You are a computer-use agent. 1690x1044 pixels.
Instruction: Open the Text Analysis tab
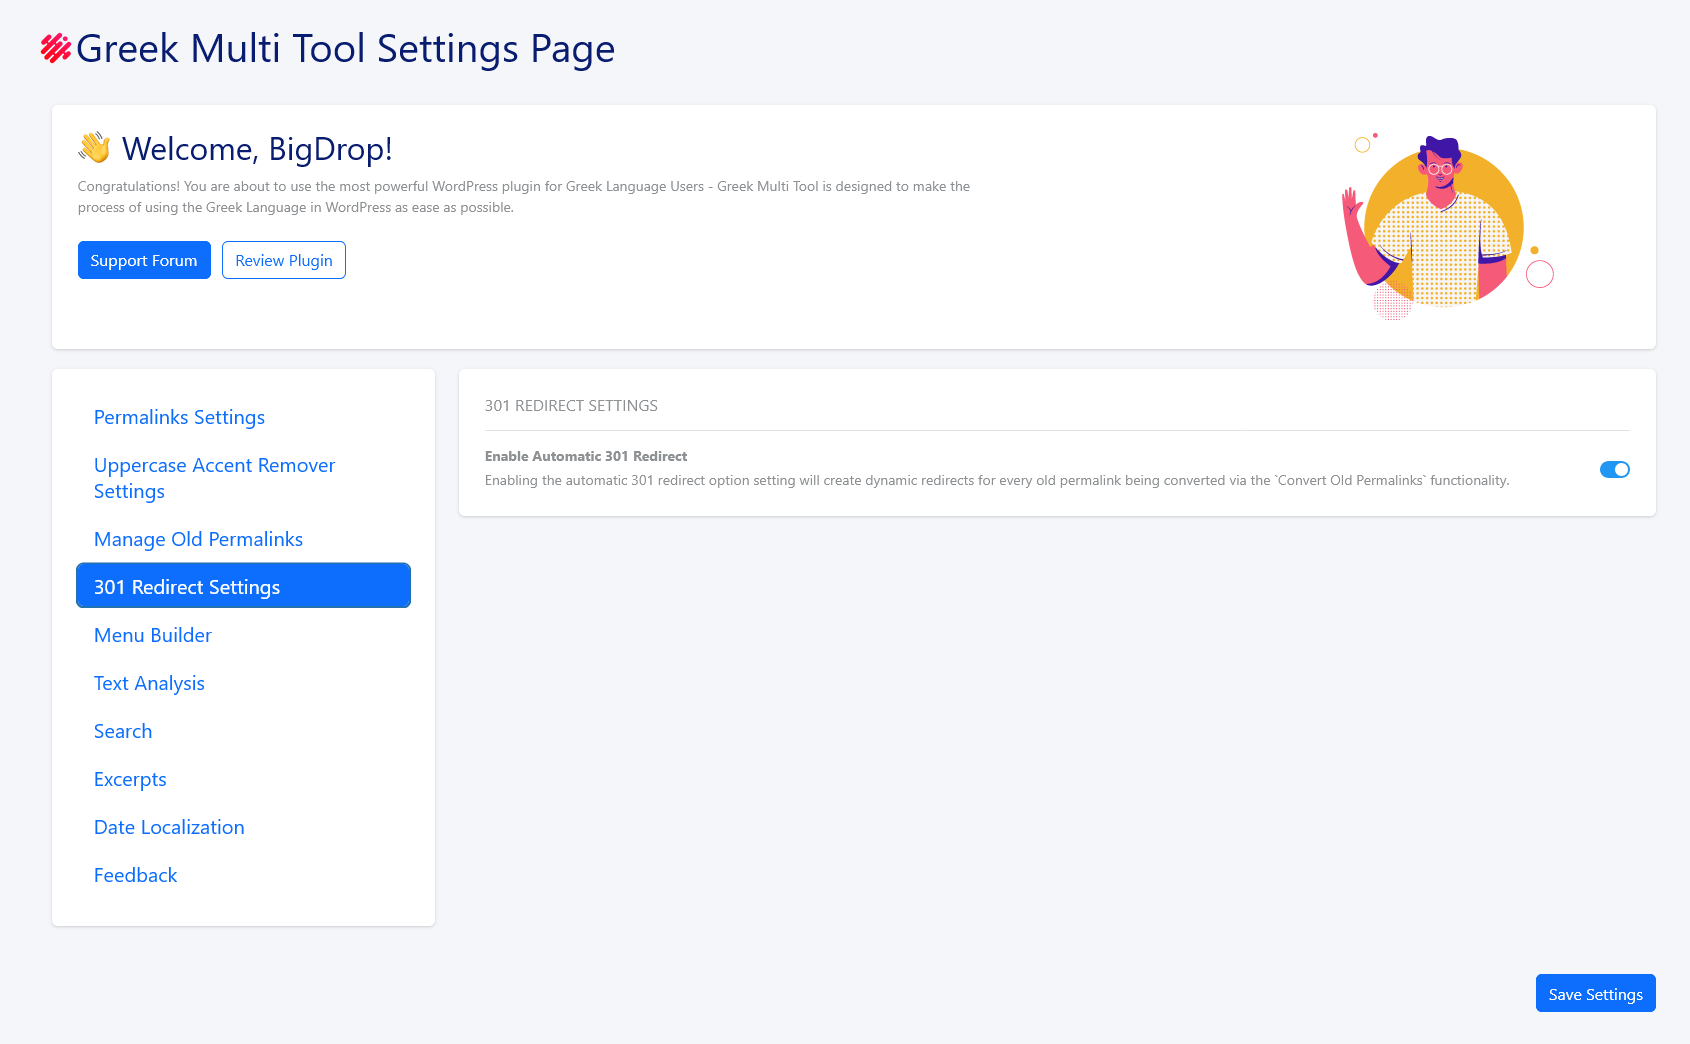point(149,683)
